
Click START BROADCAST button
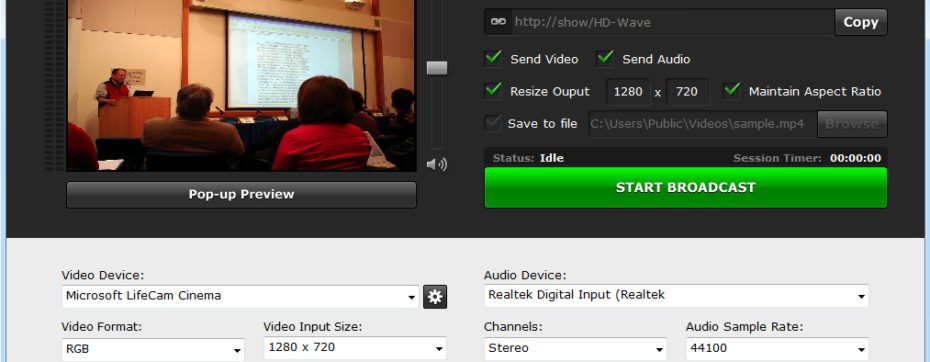(686, 188)
